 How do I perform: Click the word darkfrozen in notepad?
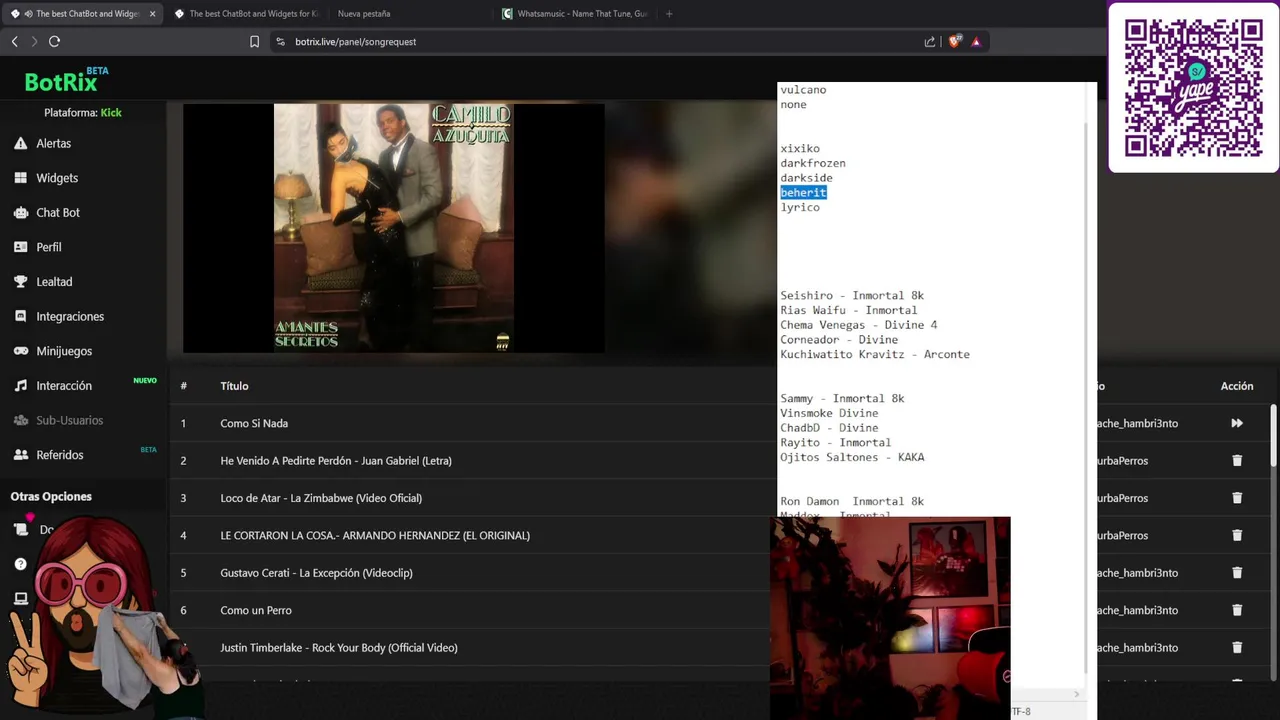coord(813,163)
